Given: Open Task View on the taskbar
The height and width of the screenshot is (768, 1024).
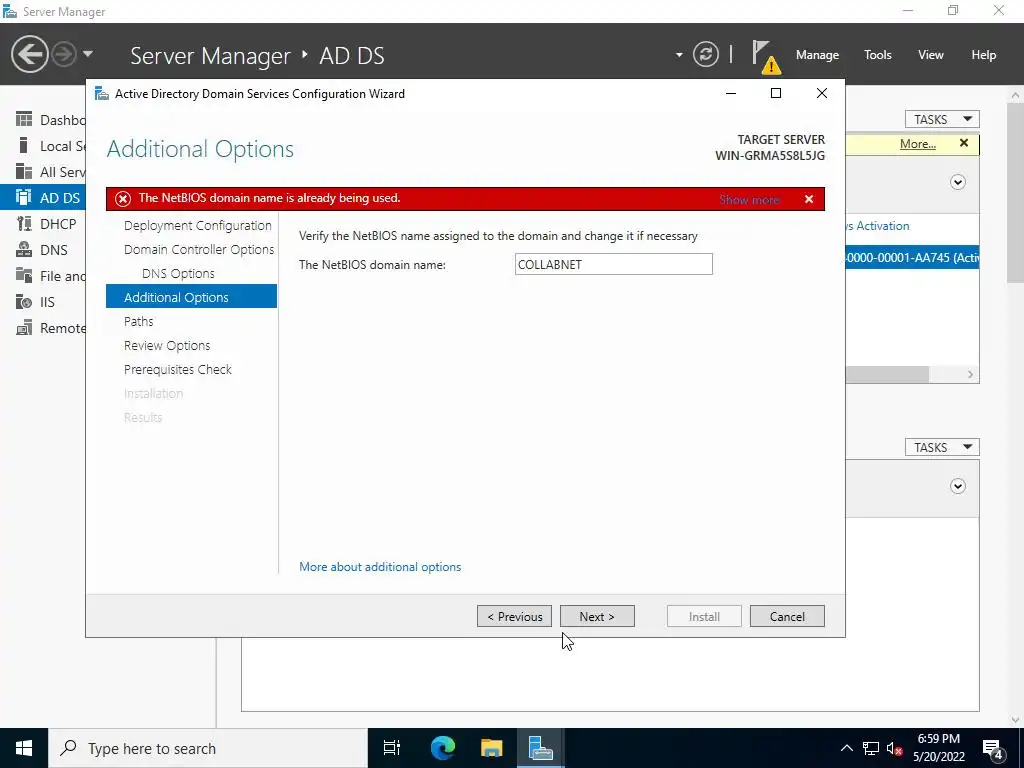Looking at the screenshot, I should pyautogui.click(x=392, y=748).
